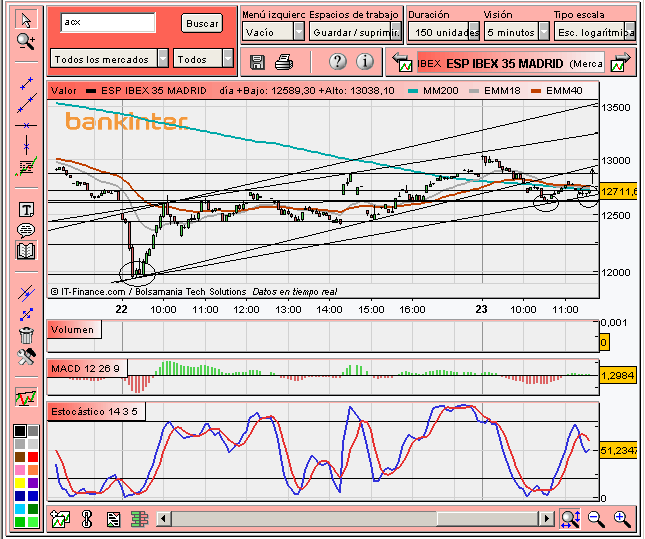645x539 pixels.
Task: Open Guardar / suprimir dropdown
Action: tap(355, 32)
